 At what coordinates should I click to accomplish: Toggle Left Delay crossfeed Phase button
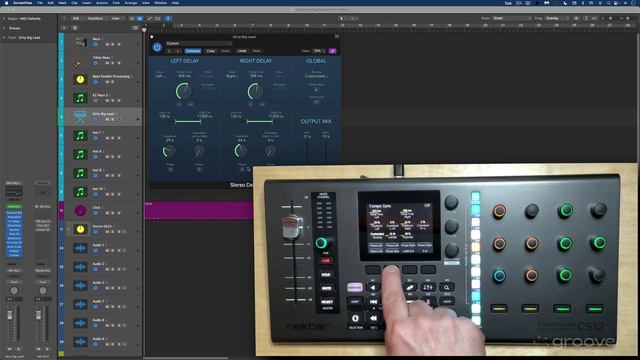(199, 169)
